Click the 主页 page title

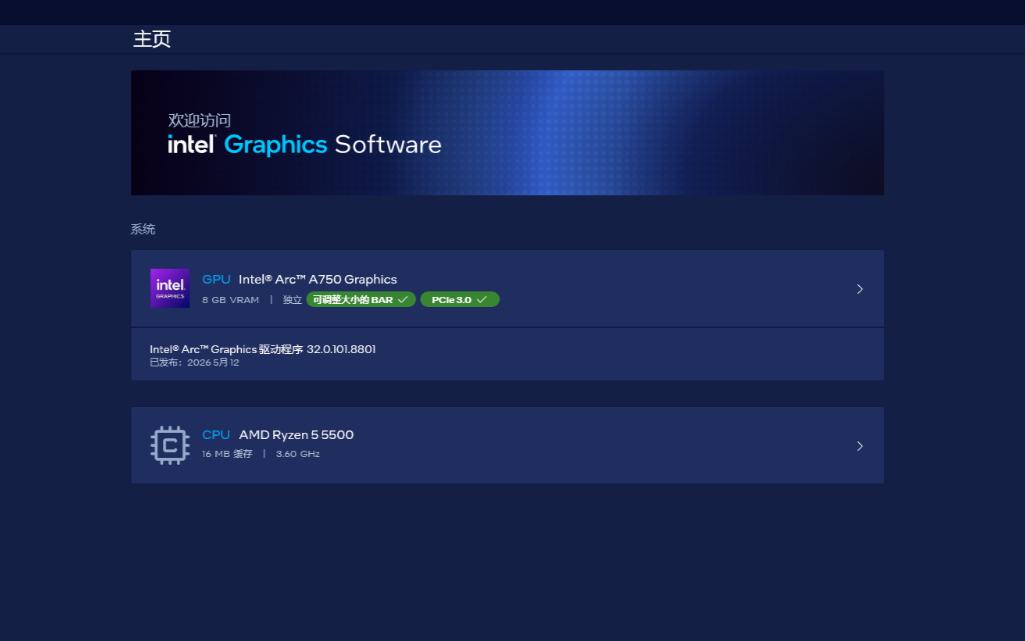click(152, 39)
